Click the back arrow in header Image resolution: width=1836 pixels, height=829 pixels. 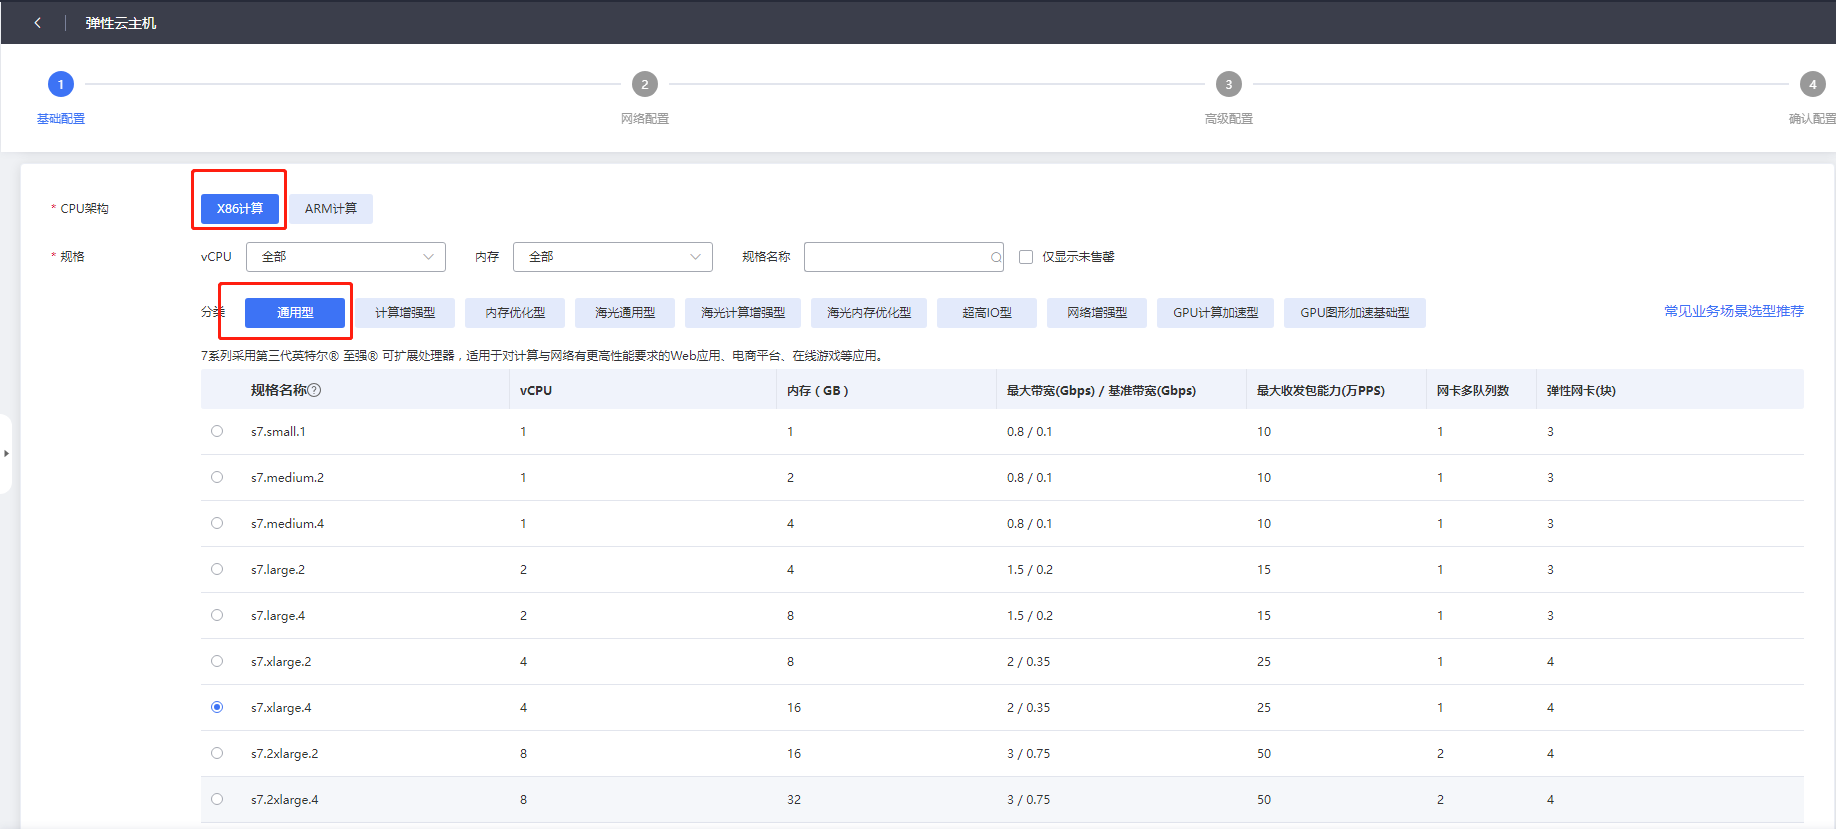coord(38,23)
